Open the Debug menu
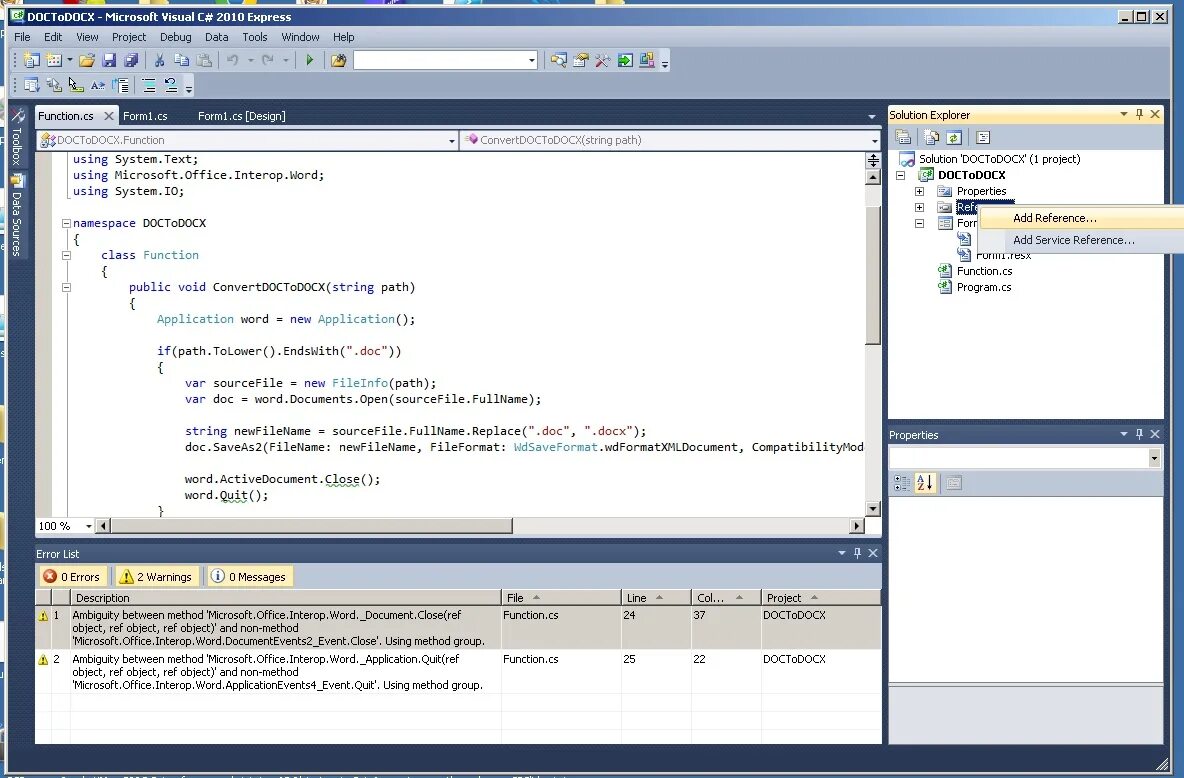 point(175,37)
